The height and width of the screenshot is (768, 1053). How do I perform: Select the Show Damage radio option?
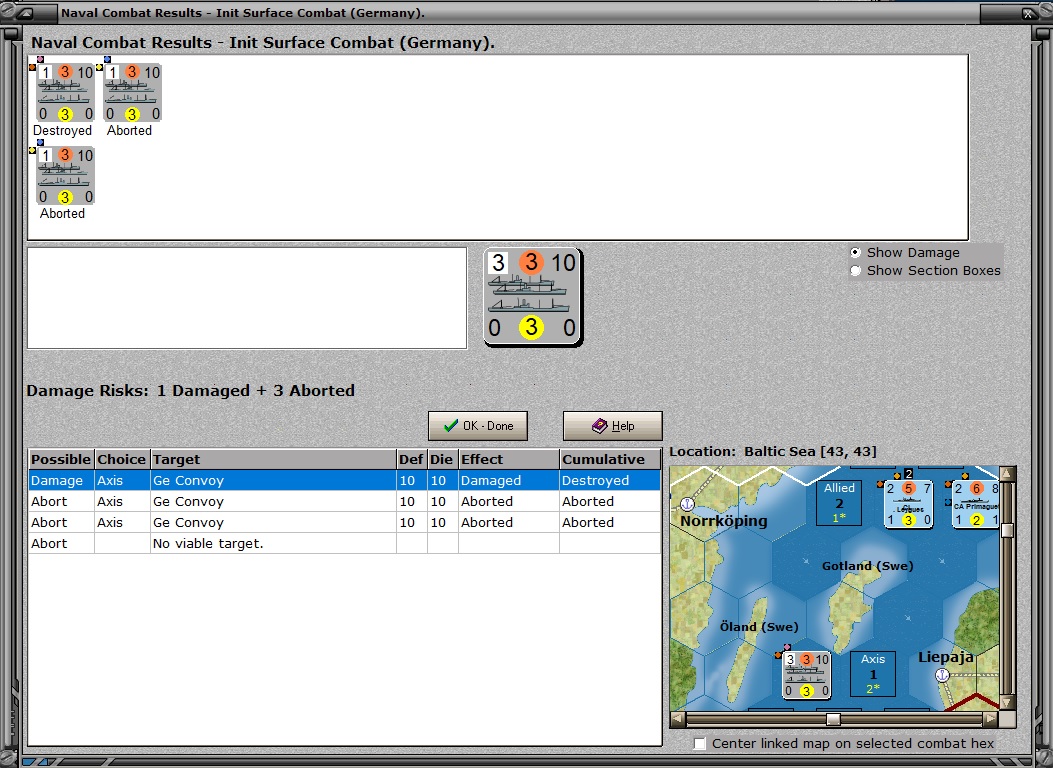(x=856, y=252)
